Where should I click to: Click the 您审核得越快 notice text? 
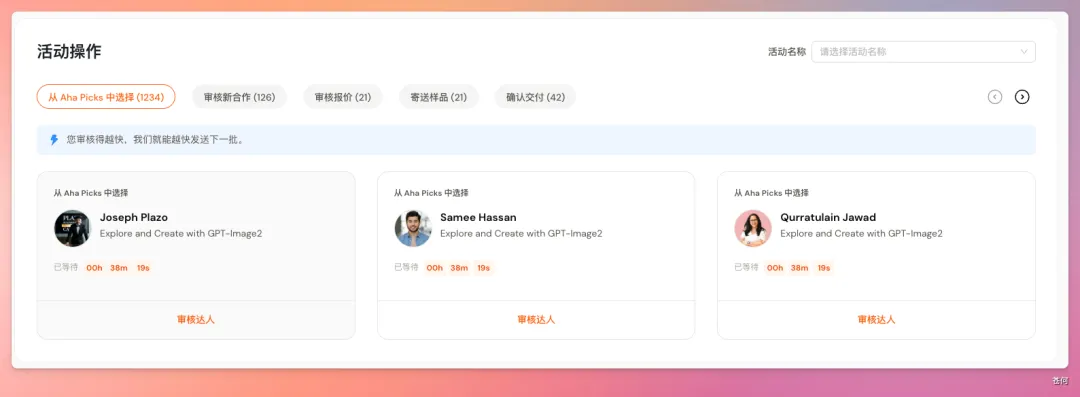pos(155,140)
